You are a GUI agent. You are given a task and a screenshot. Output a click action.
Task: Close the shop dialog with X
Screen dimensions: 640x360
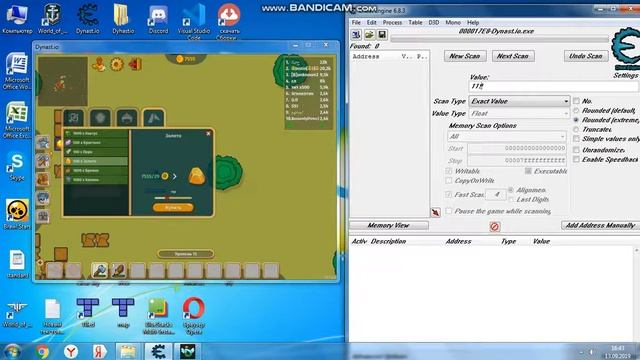point(208,133)
